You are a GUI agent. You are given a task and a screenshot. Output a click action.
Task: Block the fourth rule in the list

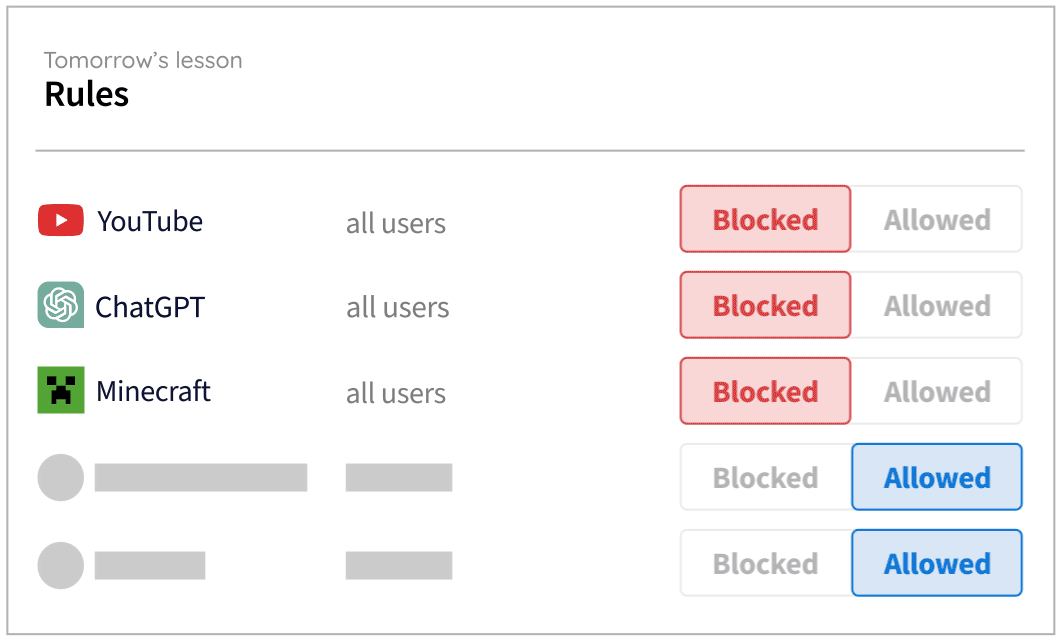pos(764,477)
